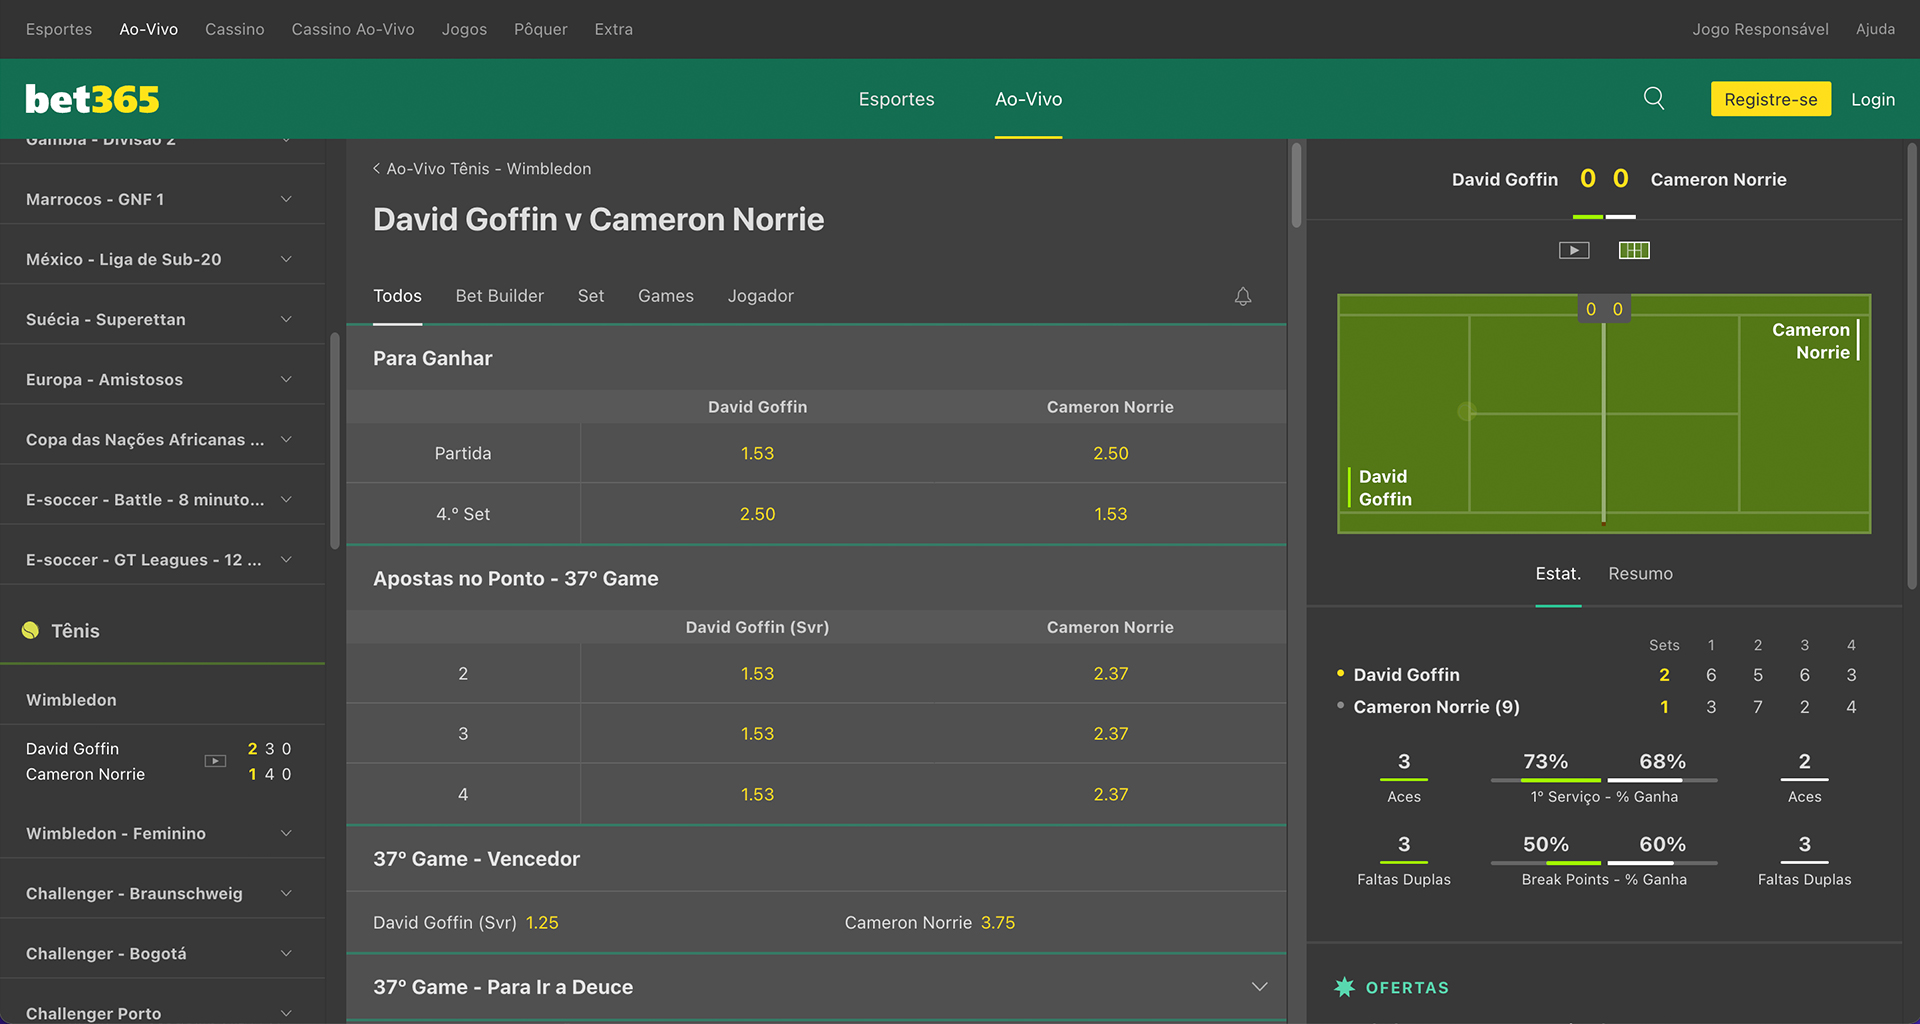Bet David Goffin 4.º Set at 2.50

(x=757, y=514)
